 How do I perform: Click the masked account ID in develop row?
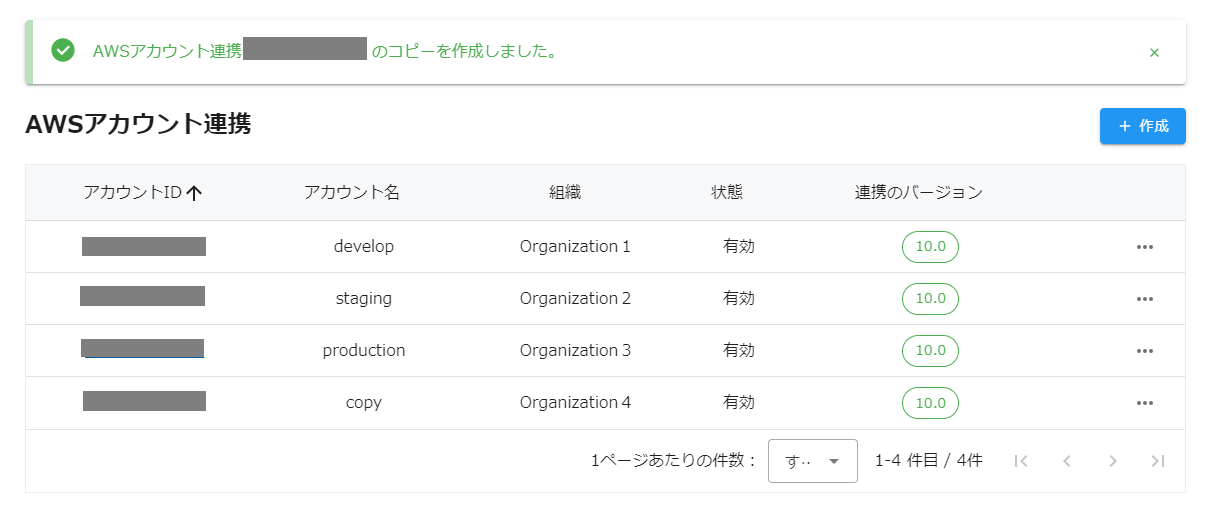[144, 247]
